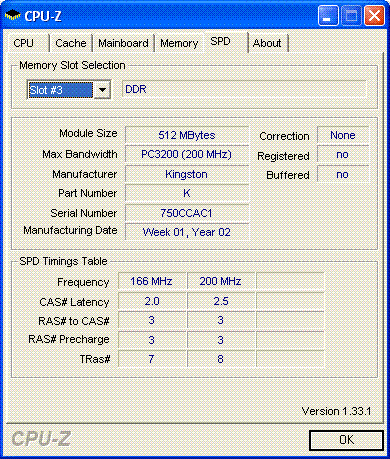Click the DDR memory type field
Image resolution: width=390 pixels, height=459 pixels.
[244, 89]
